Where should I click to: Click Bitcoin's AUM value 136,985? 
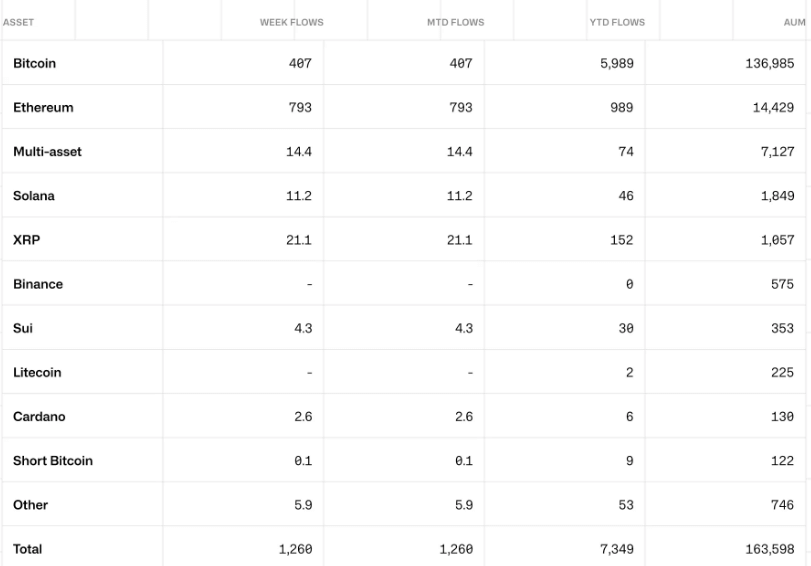[769, 63]
